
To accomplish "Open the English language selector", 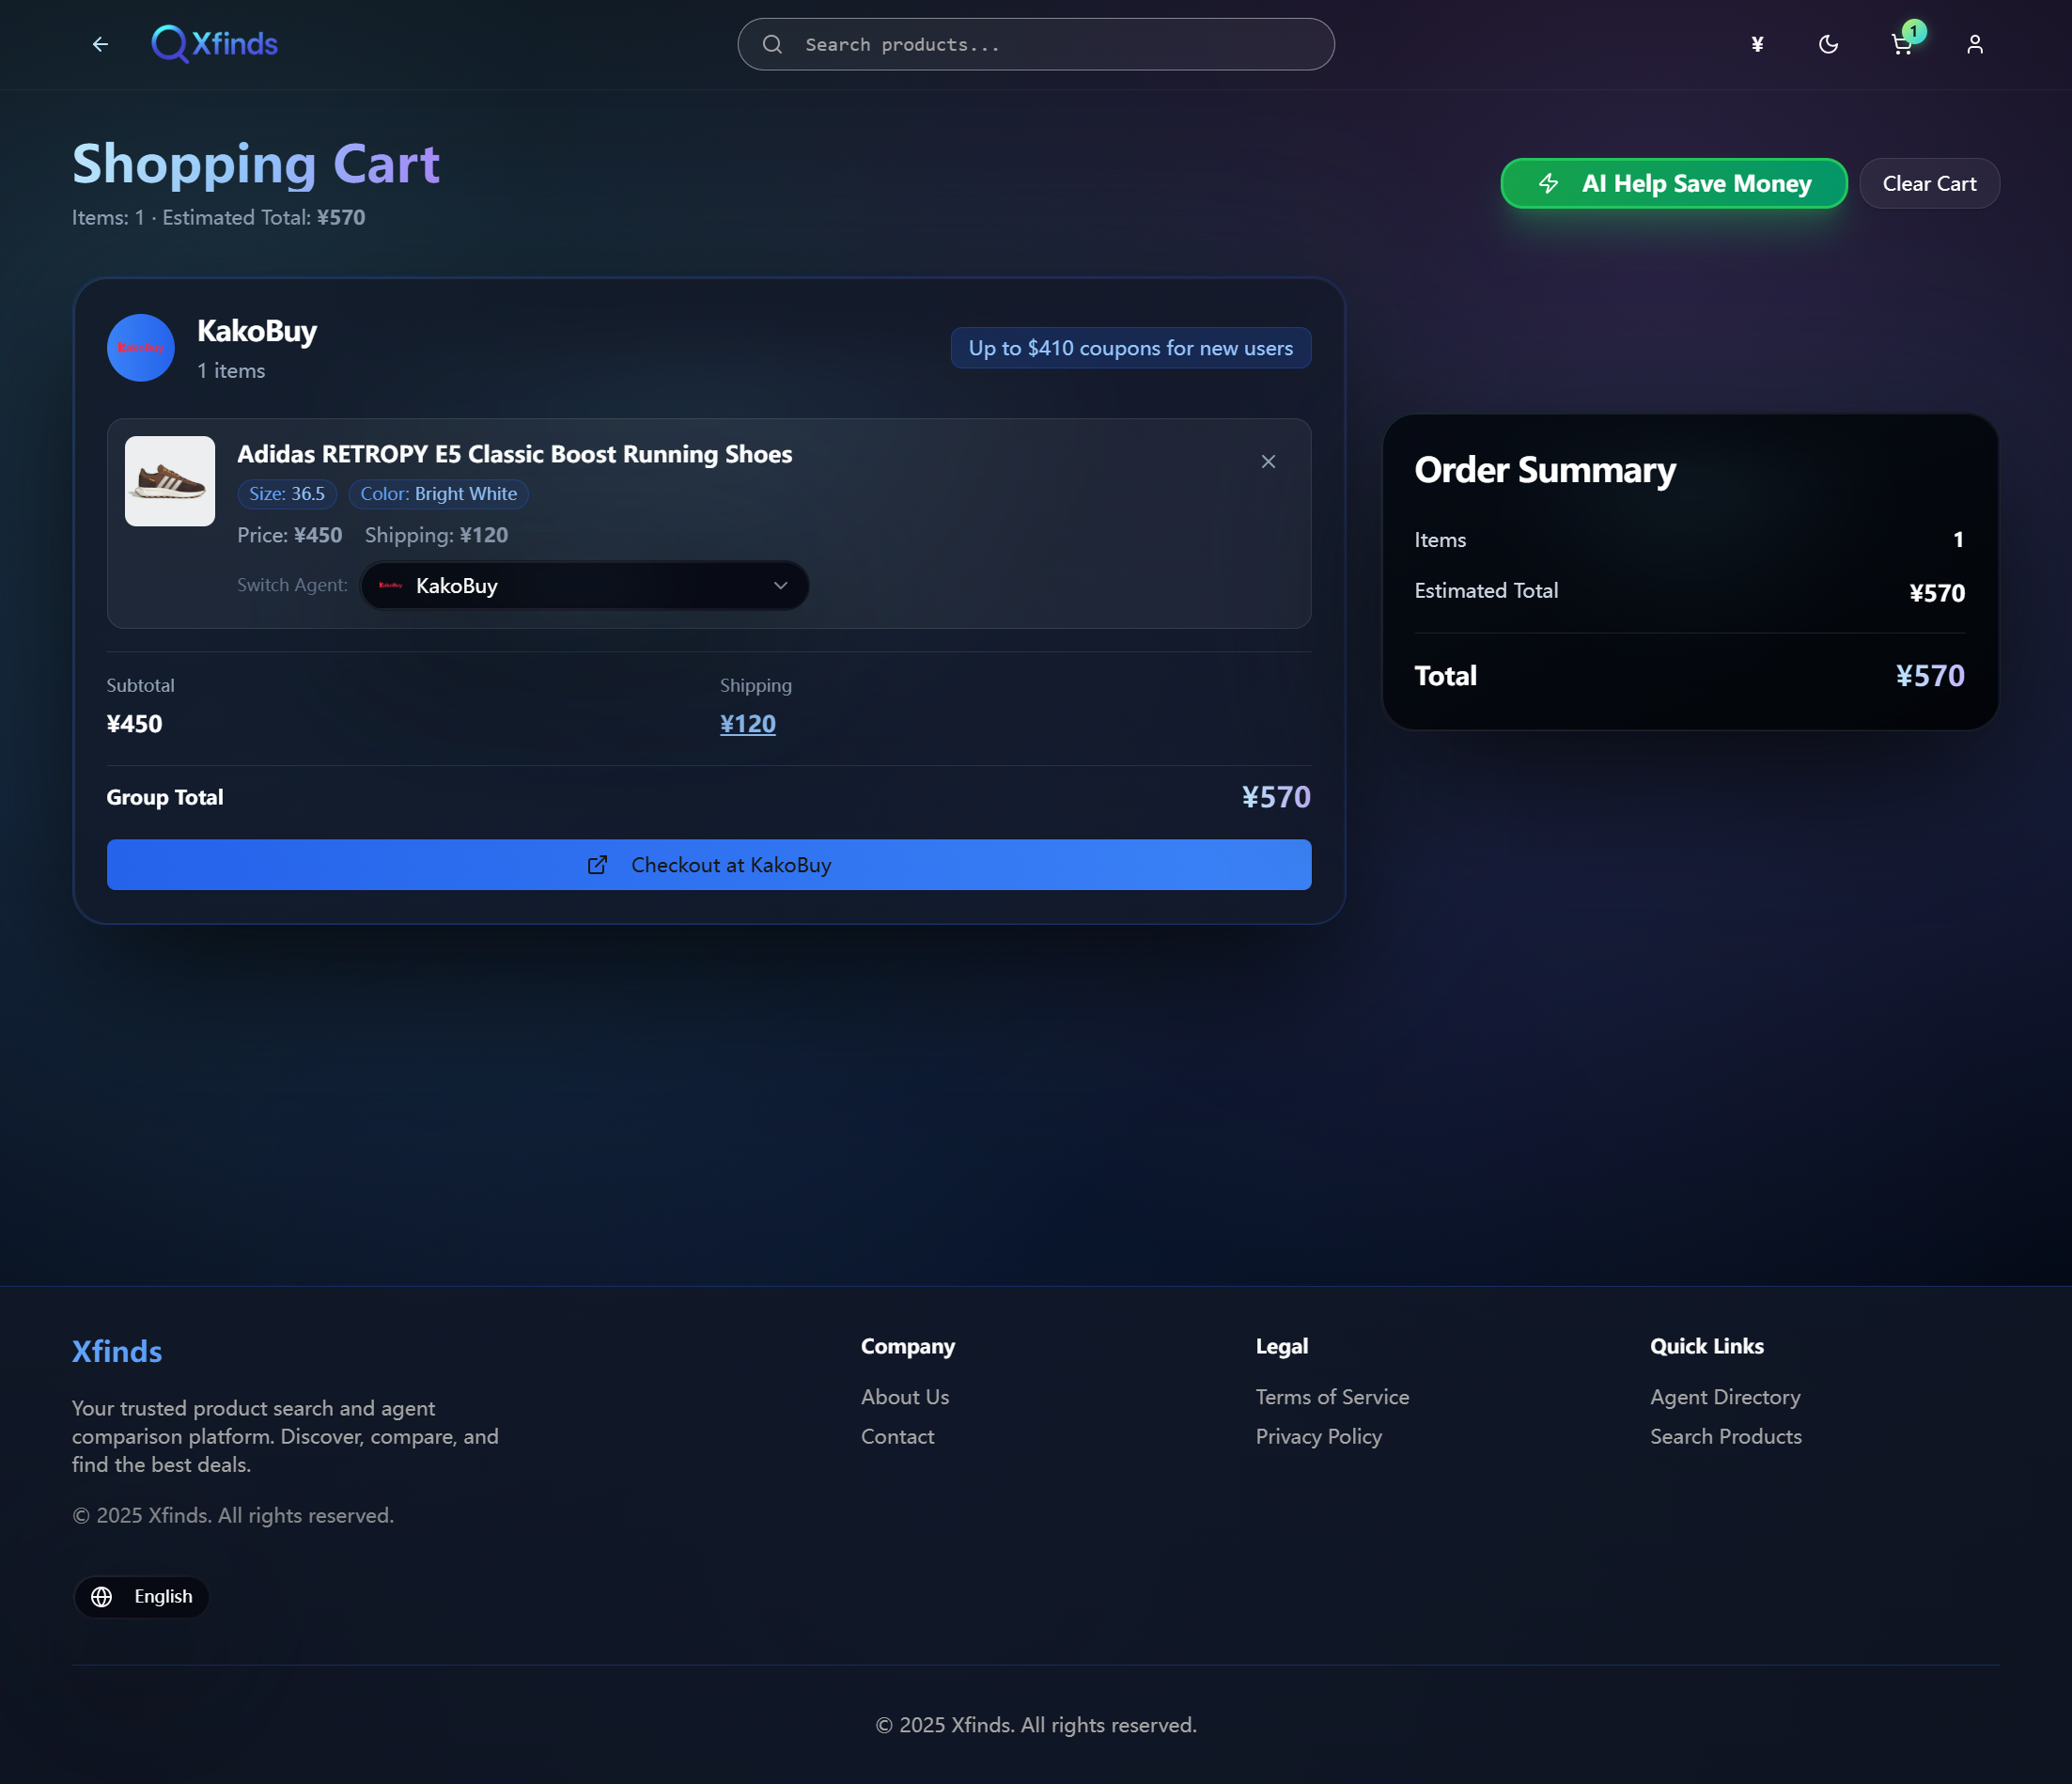I will pos(142,1597).
